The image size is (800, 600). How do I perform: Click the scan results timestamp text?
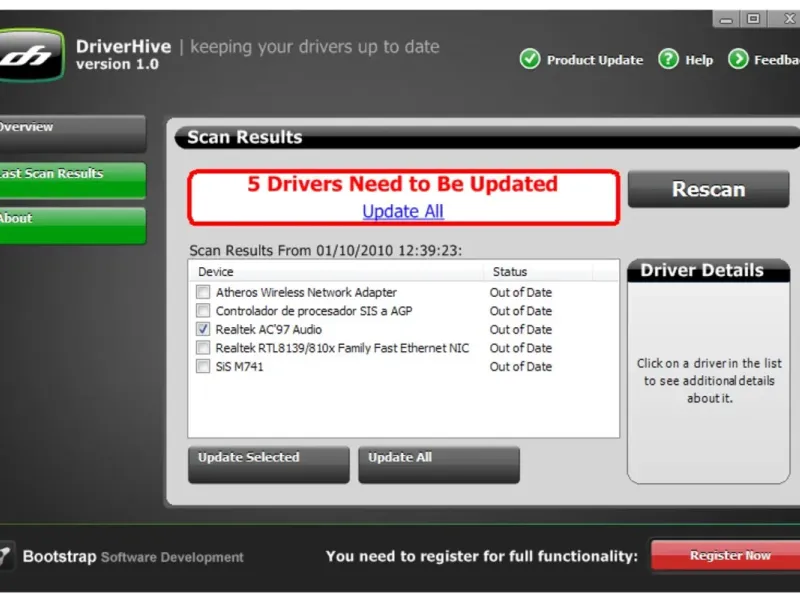point(326,251)
